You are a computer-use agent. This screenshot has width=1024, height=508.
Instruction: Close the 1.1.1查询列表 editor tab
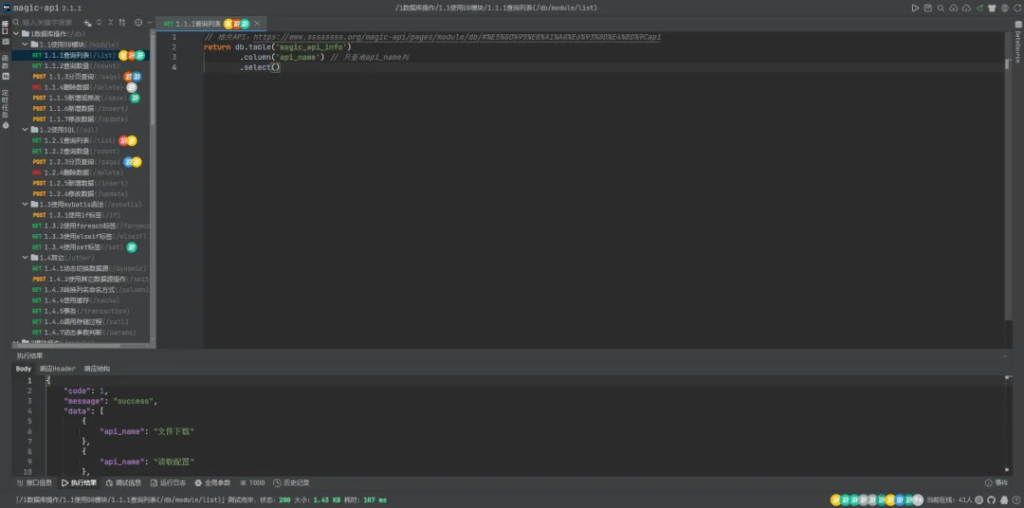258,22
